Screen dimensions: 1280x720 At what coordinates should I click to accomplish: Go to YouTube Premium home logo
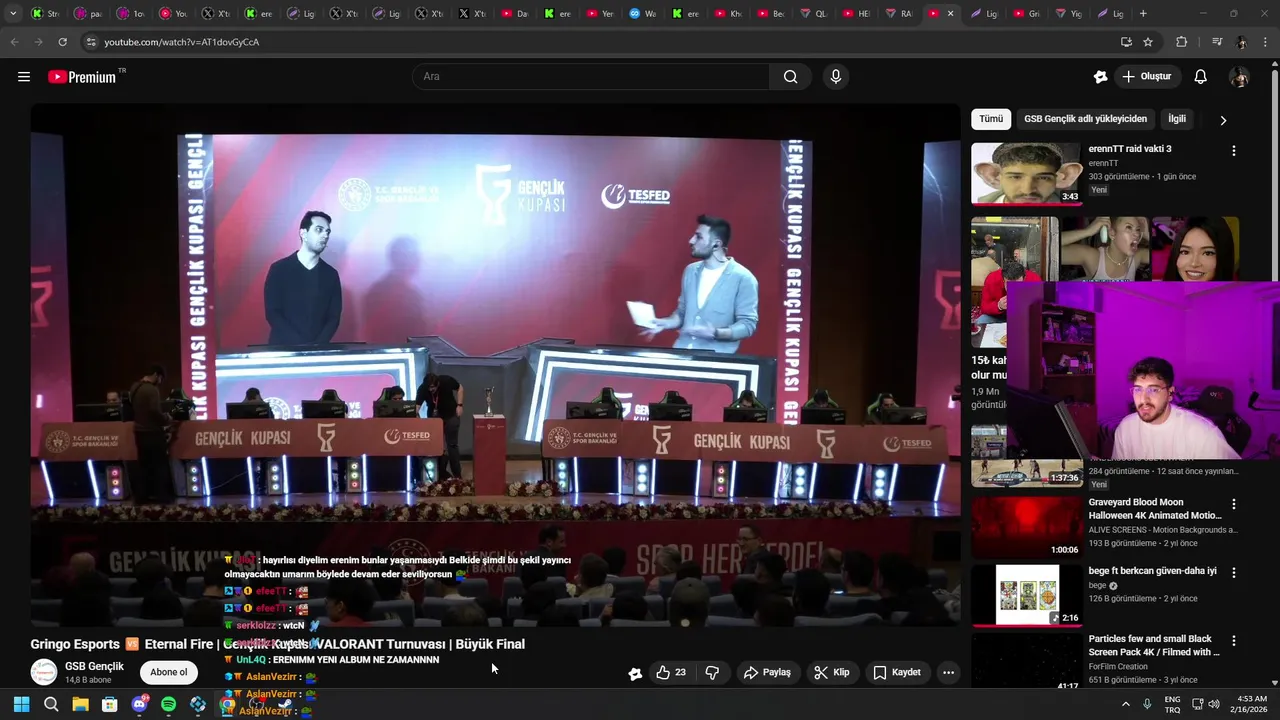[82, 77]
